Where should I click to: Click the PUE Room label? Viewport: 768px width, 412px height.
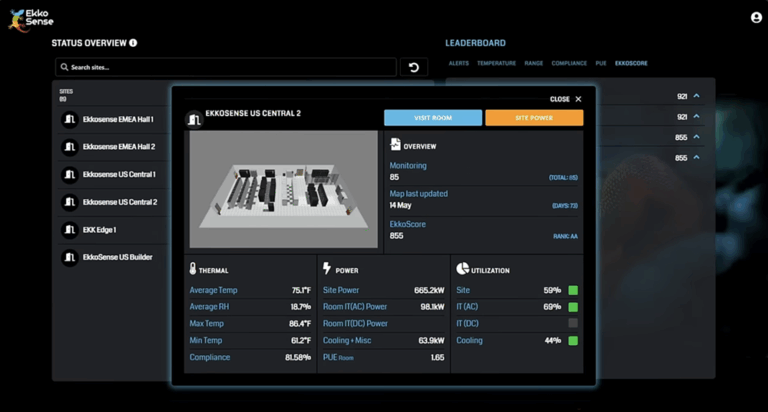338,357
